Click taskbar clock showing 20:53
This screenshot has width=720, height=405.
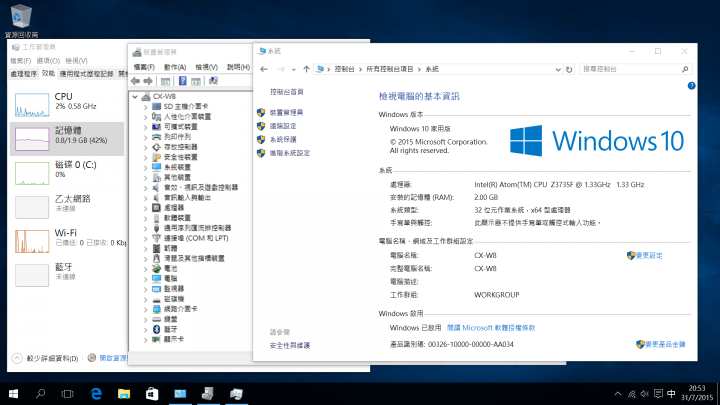pos(697,394)
